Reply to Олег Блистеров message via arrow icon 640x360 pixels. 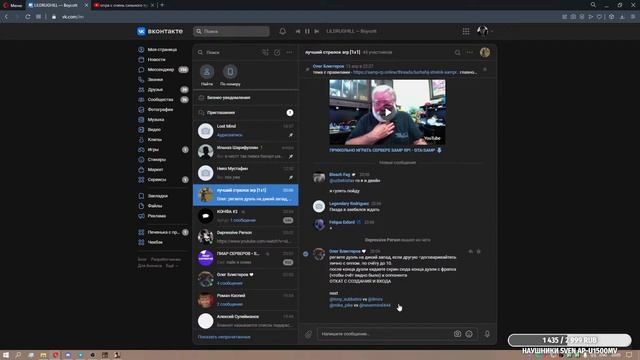[x=471, y=251]
